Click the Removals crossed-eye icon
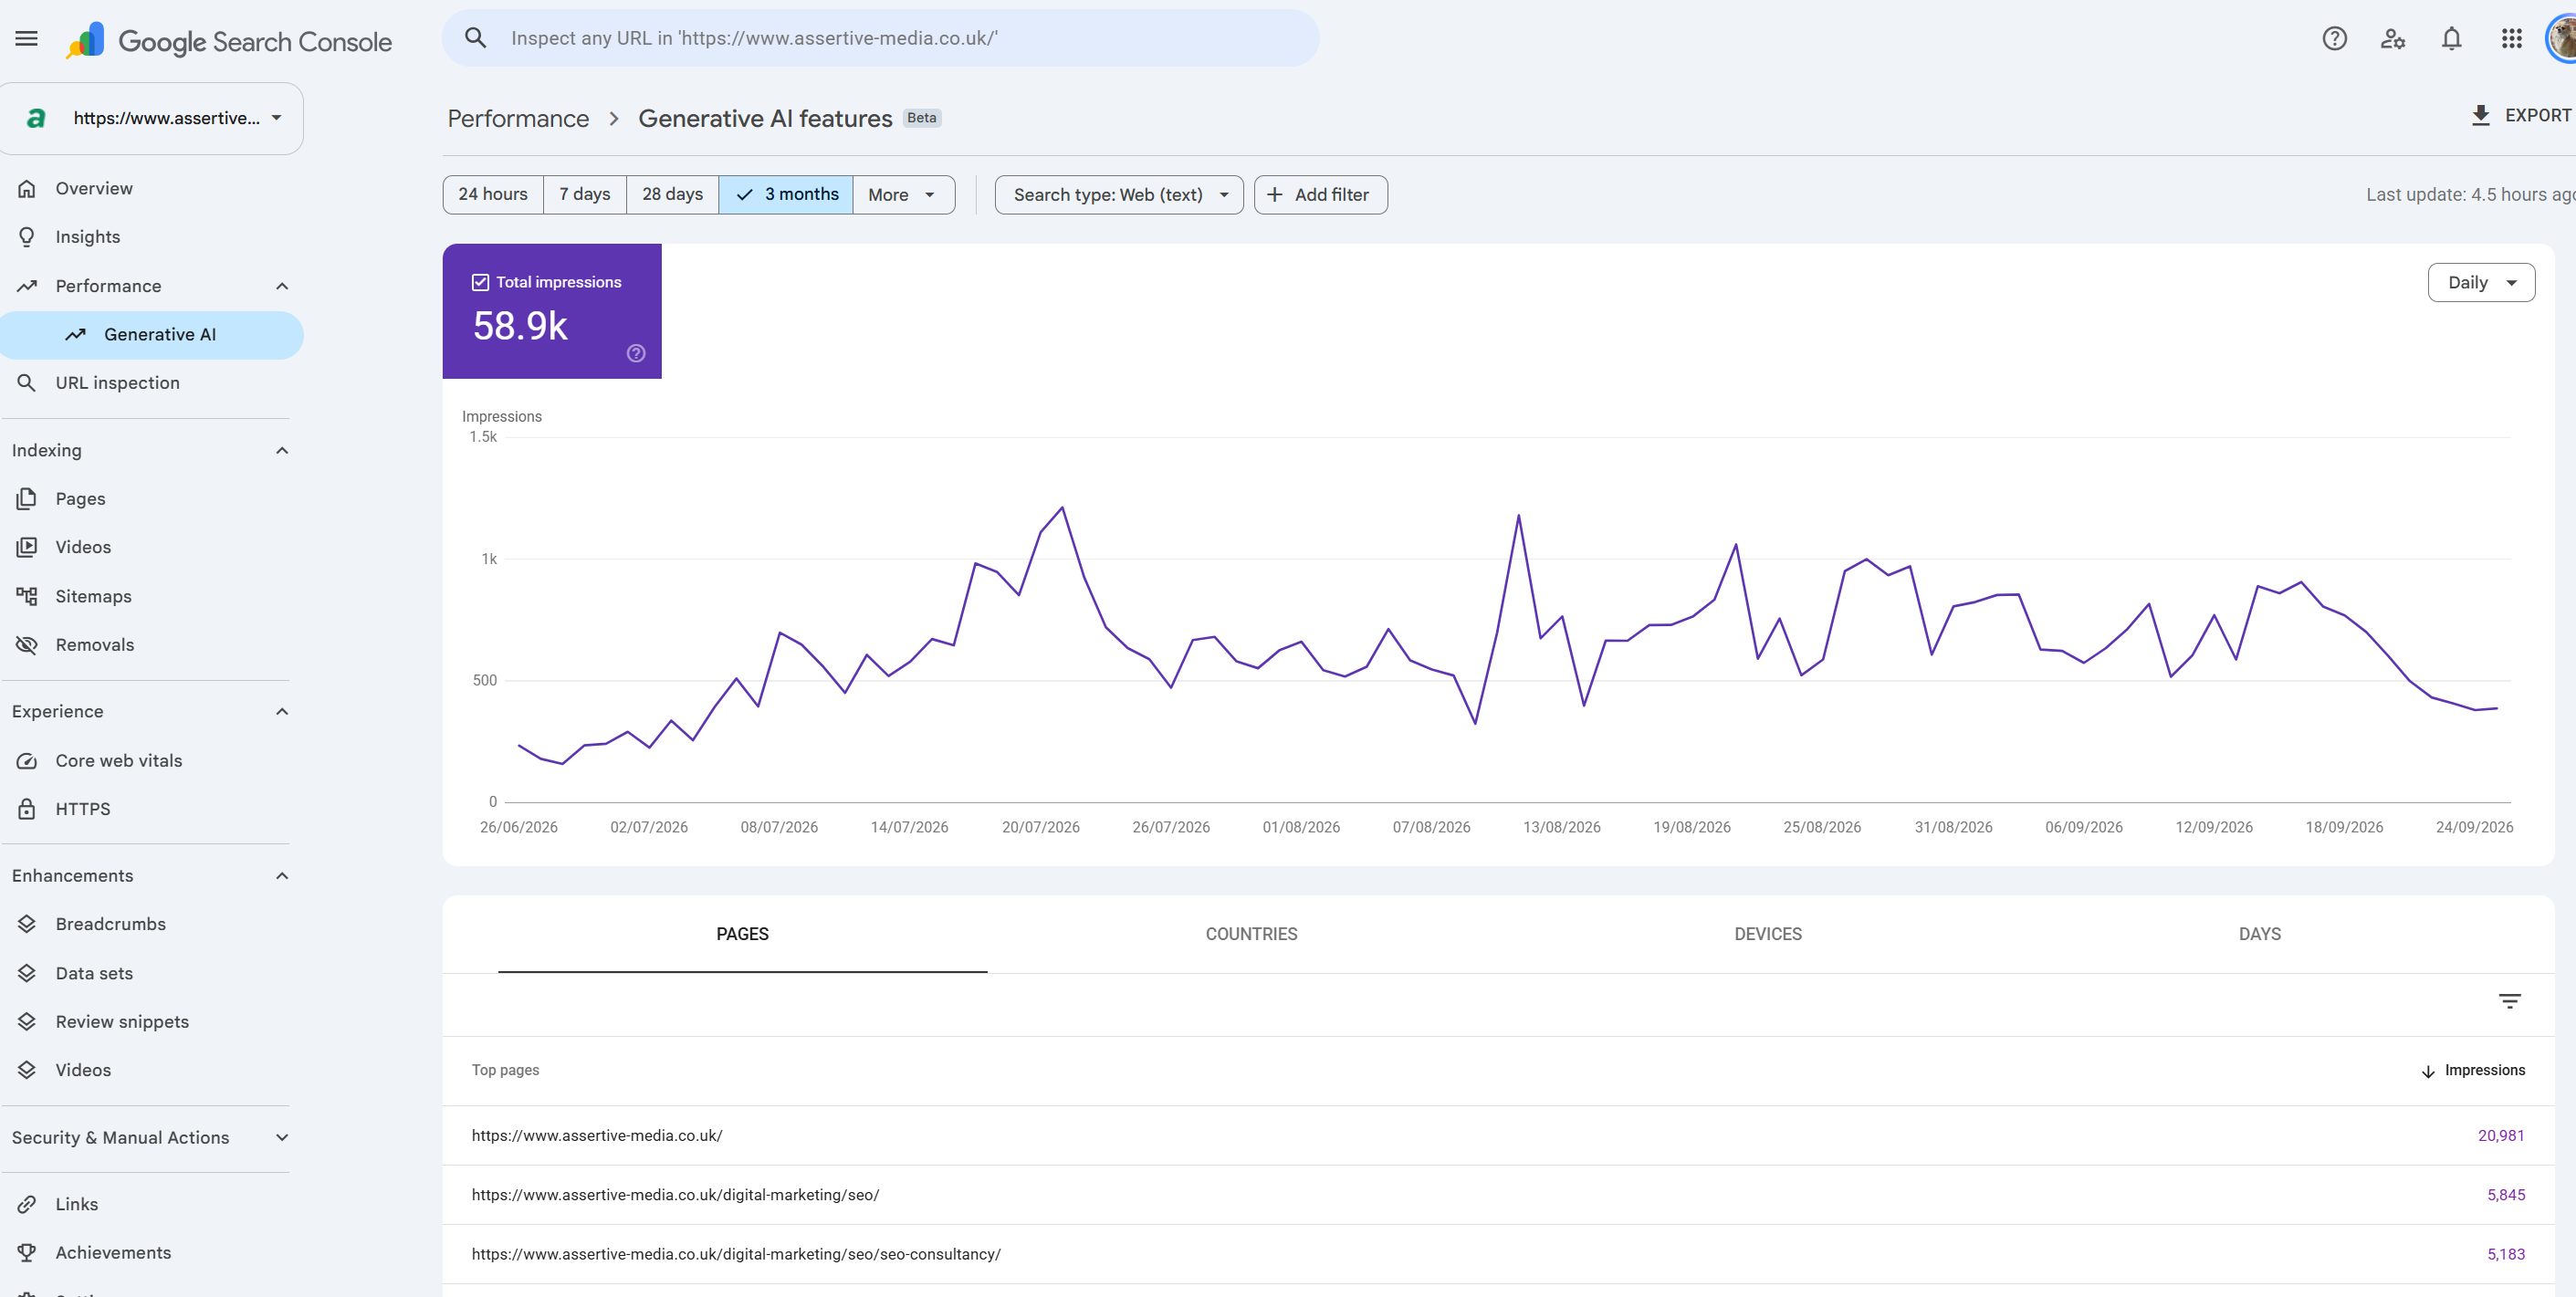 coord(27,645)
